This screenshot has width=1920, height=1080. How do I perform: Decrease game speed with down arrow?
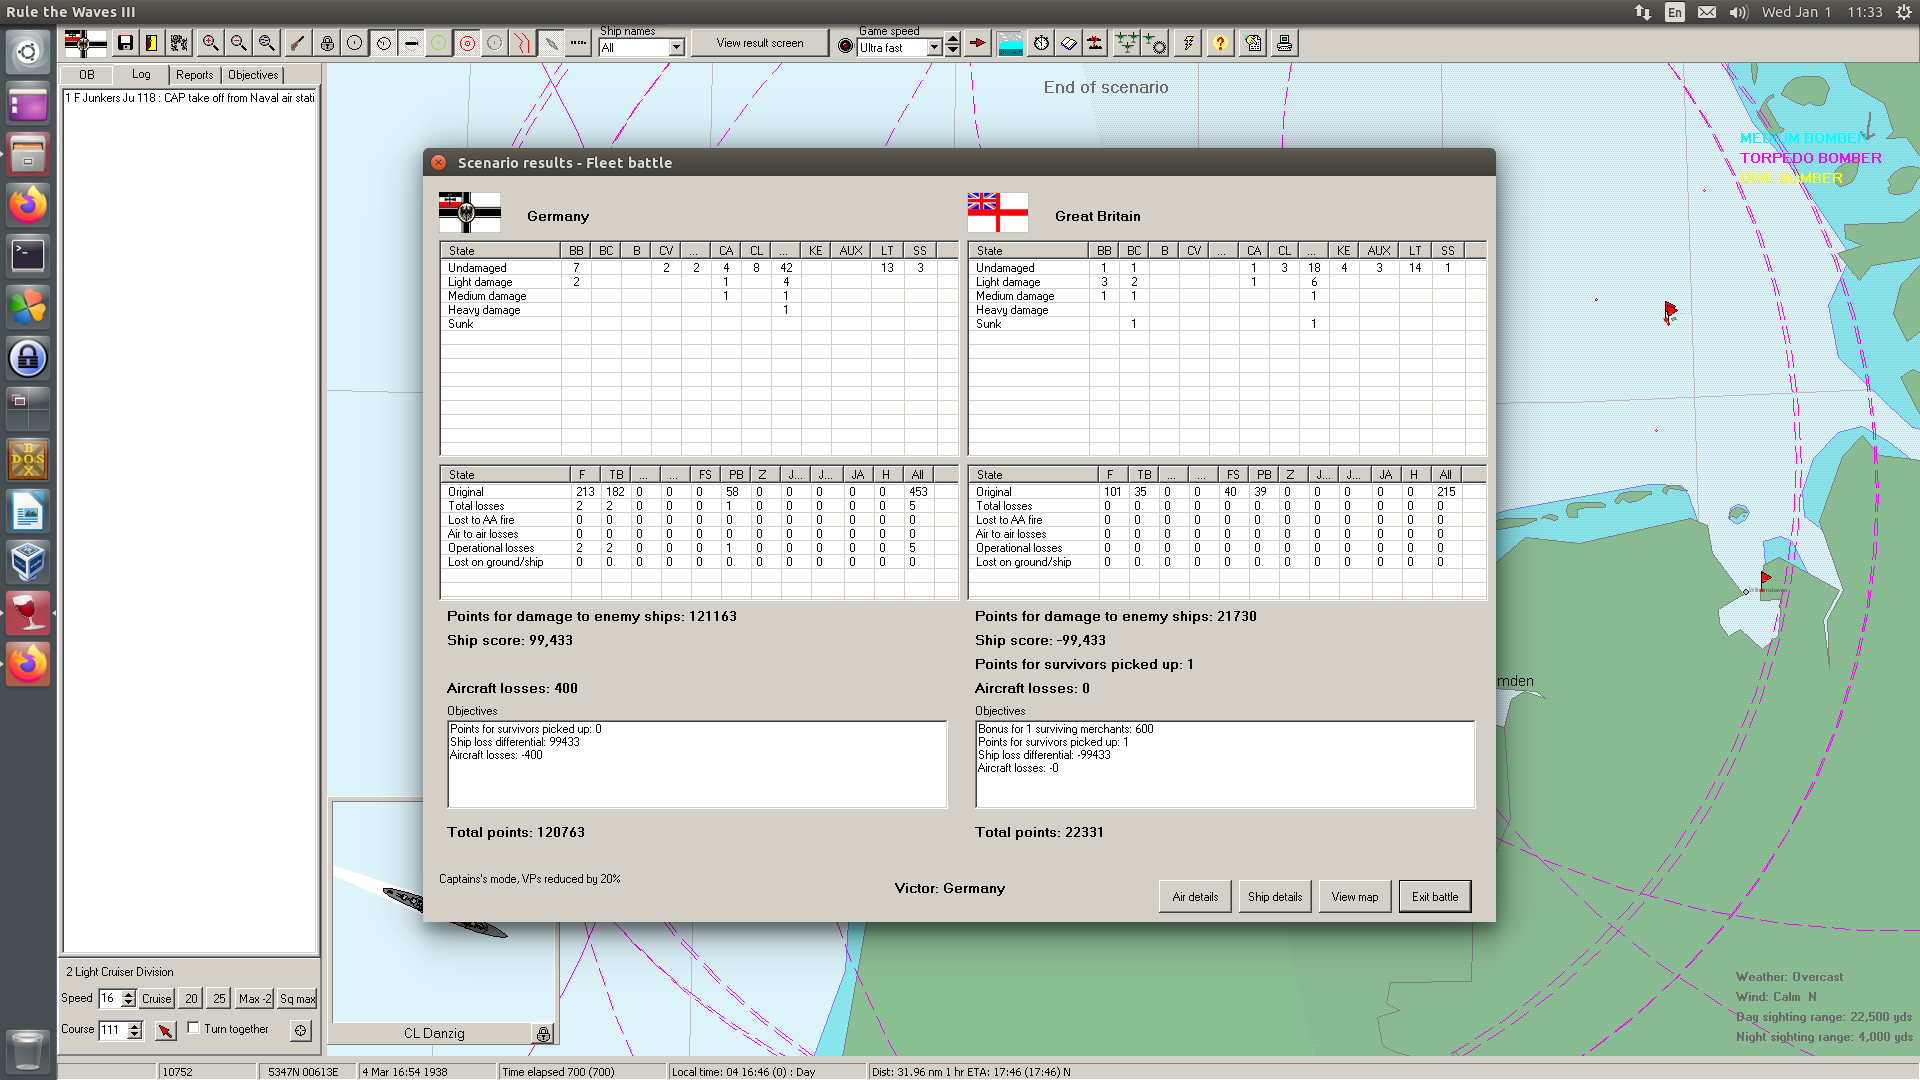pyautogui.click(x=953, y=50)
